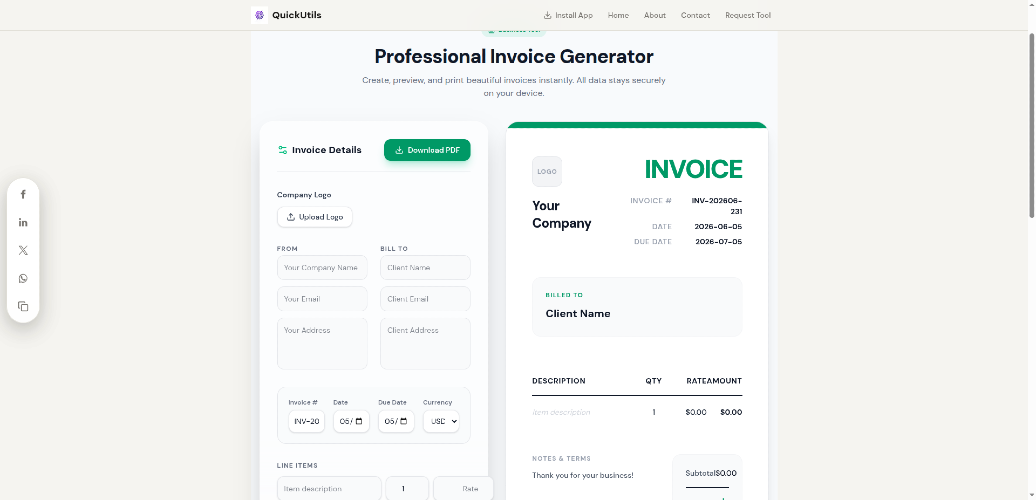Click the LINE ITEMS section label
The height and width of the screenshot is (500, 1036).
pos(297,466)
